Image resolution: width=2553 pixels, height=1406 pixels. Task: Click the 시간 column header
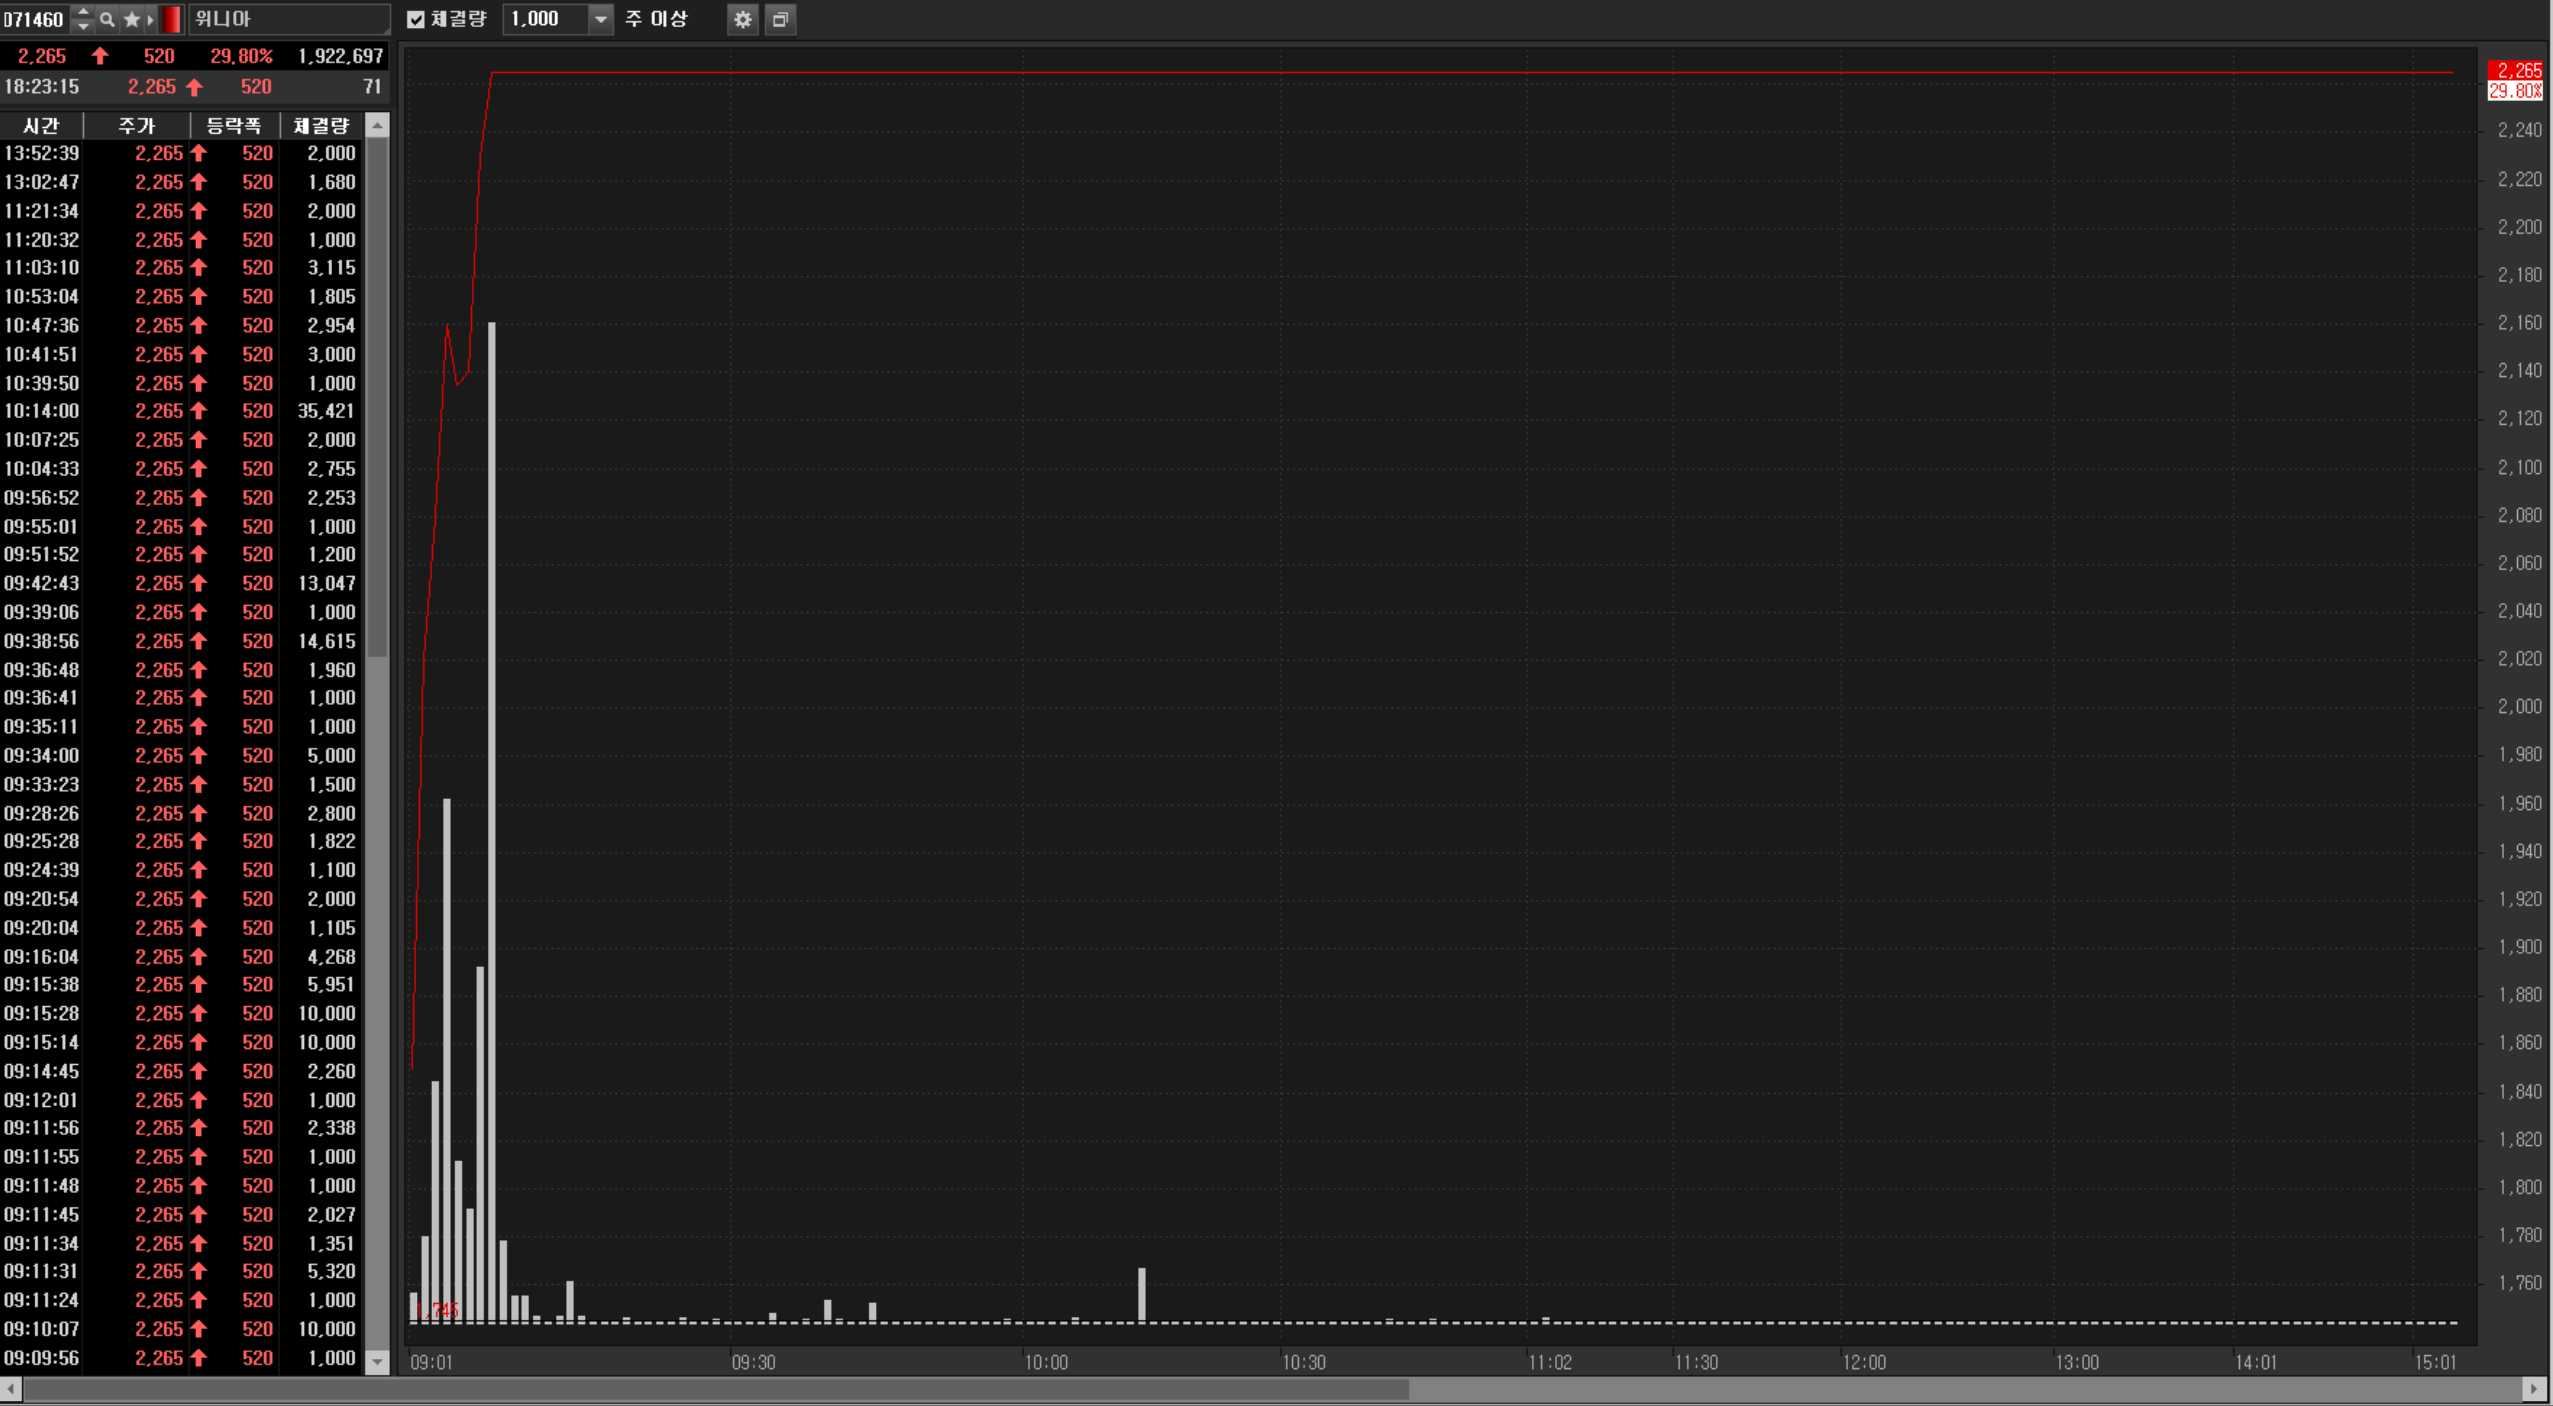click(x=41, y=125)
